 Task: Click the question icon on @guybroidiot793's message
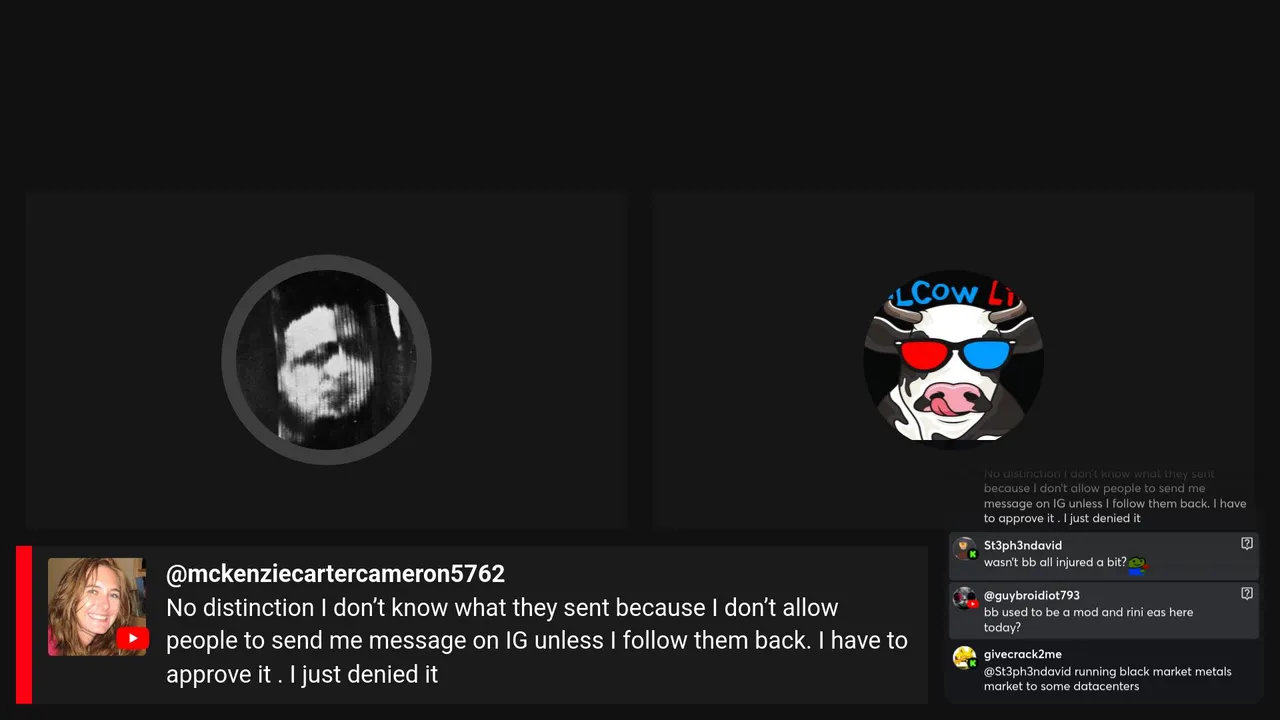(x=1247, y=594)
